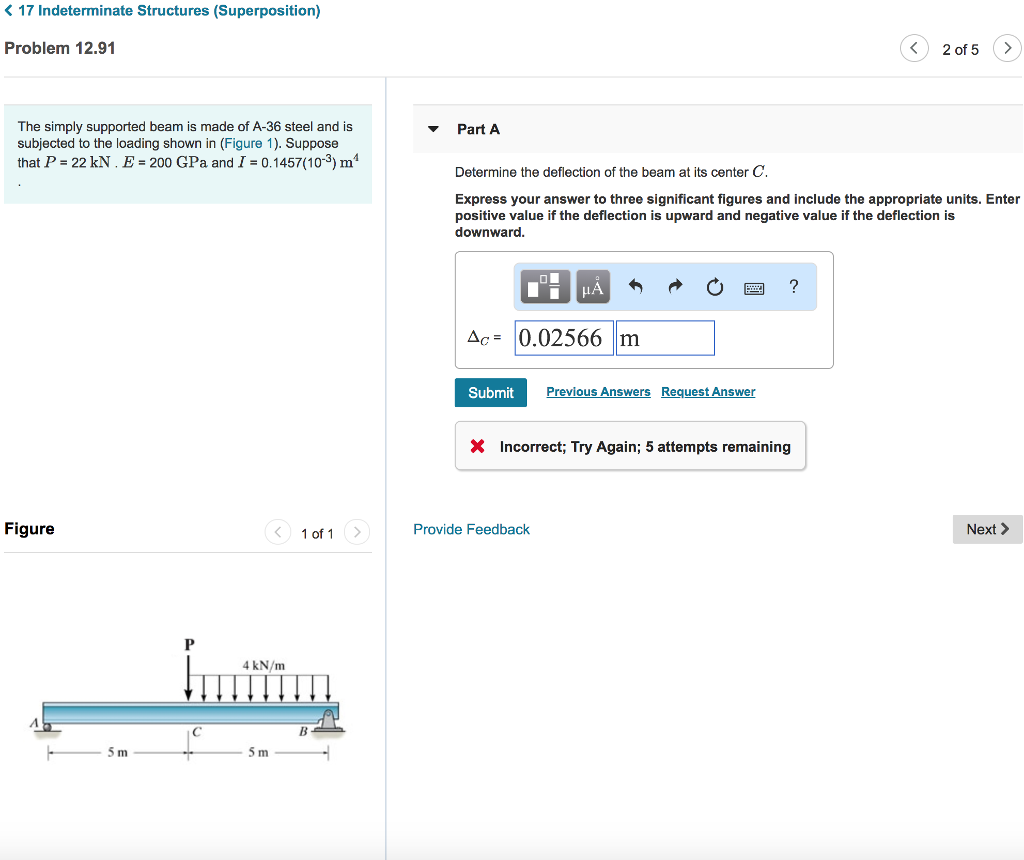Viewport: 1024px width, 860px height.
Task: Open Provide Feedback
Action: (x=471, y=529)
